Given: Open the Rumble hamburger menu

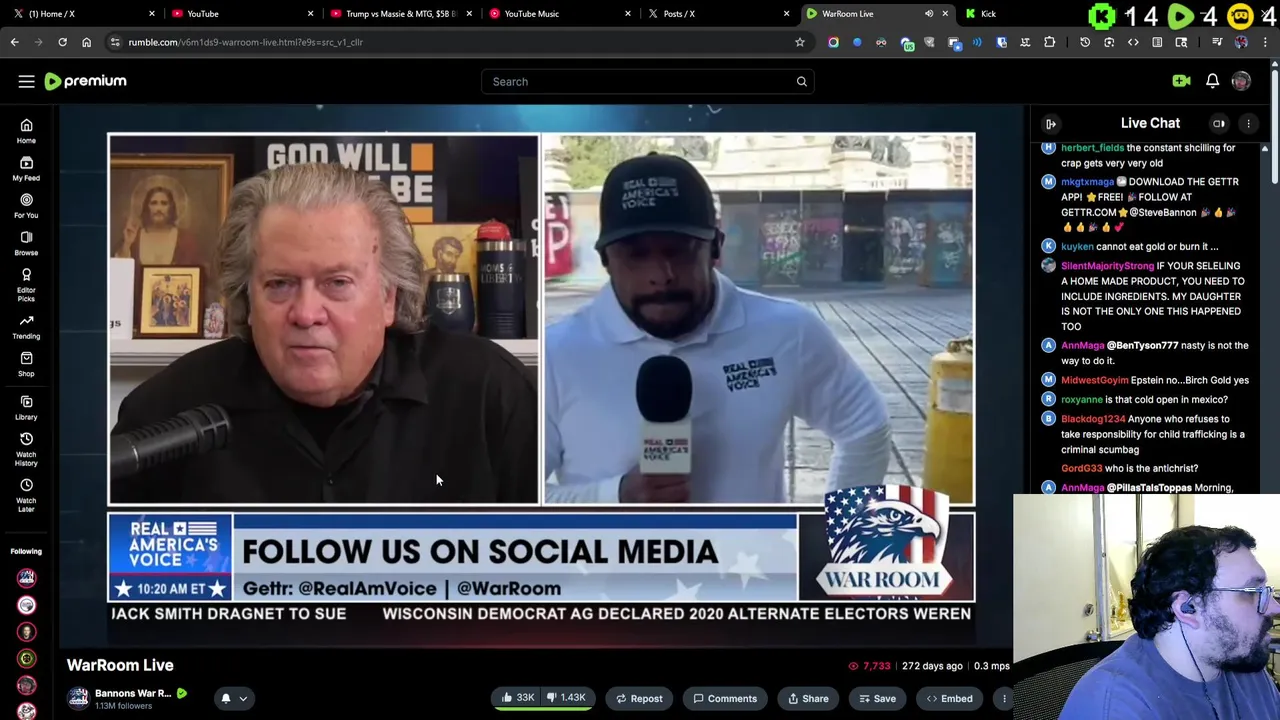Looking at the screenshot, I should tap(26, 81).
